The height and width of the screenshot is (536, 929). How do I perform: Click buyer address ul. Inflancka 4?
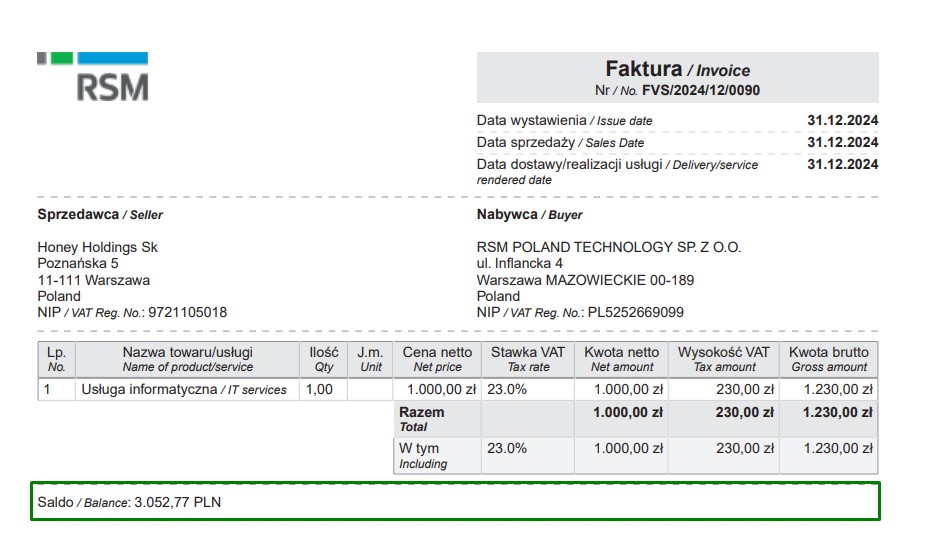tap(519, 264)
